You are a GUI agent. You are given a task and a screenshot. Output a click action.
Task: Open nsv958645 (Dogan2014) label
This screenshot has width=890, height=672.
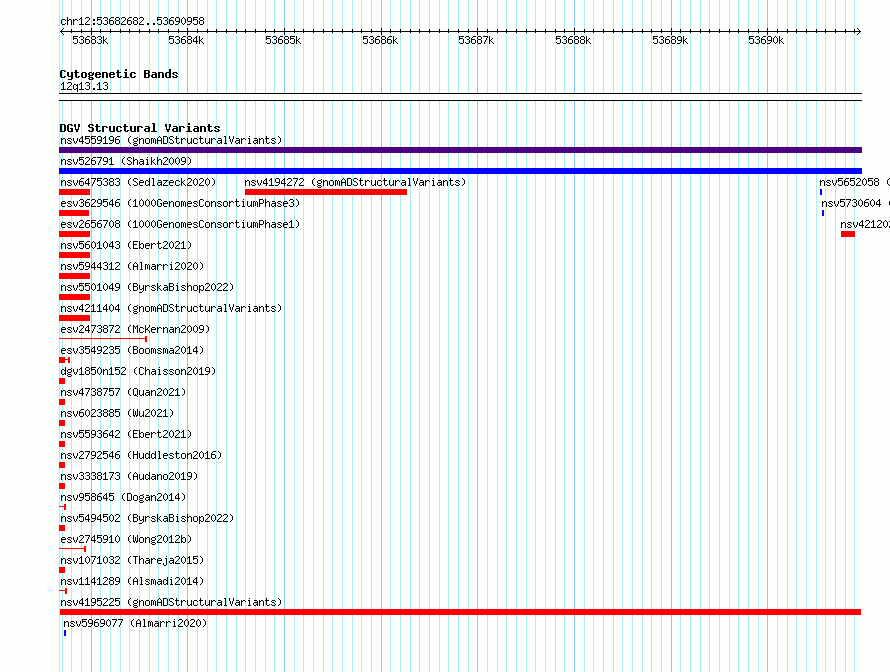[123, 497]
